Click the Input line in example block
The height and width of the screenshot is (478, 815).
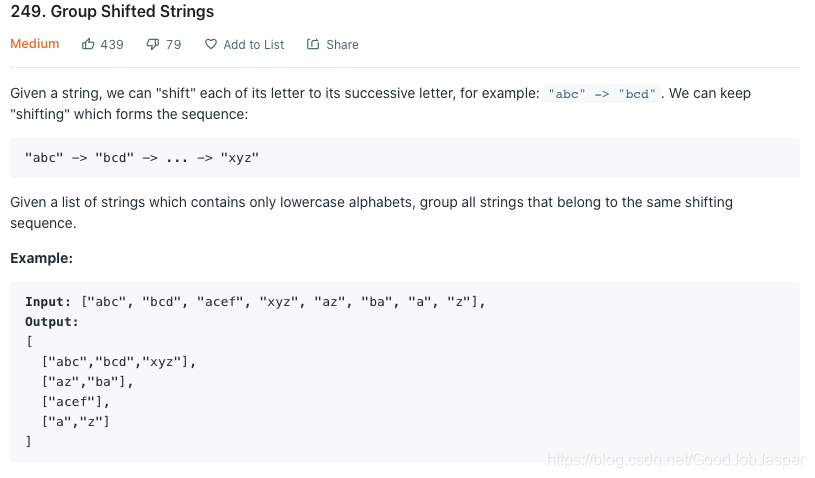[255, 302]
